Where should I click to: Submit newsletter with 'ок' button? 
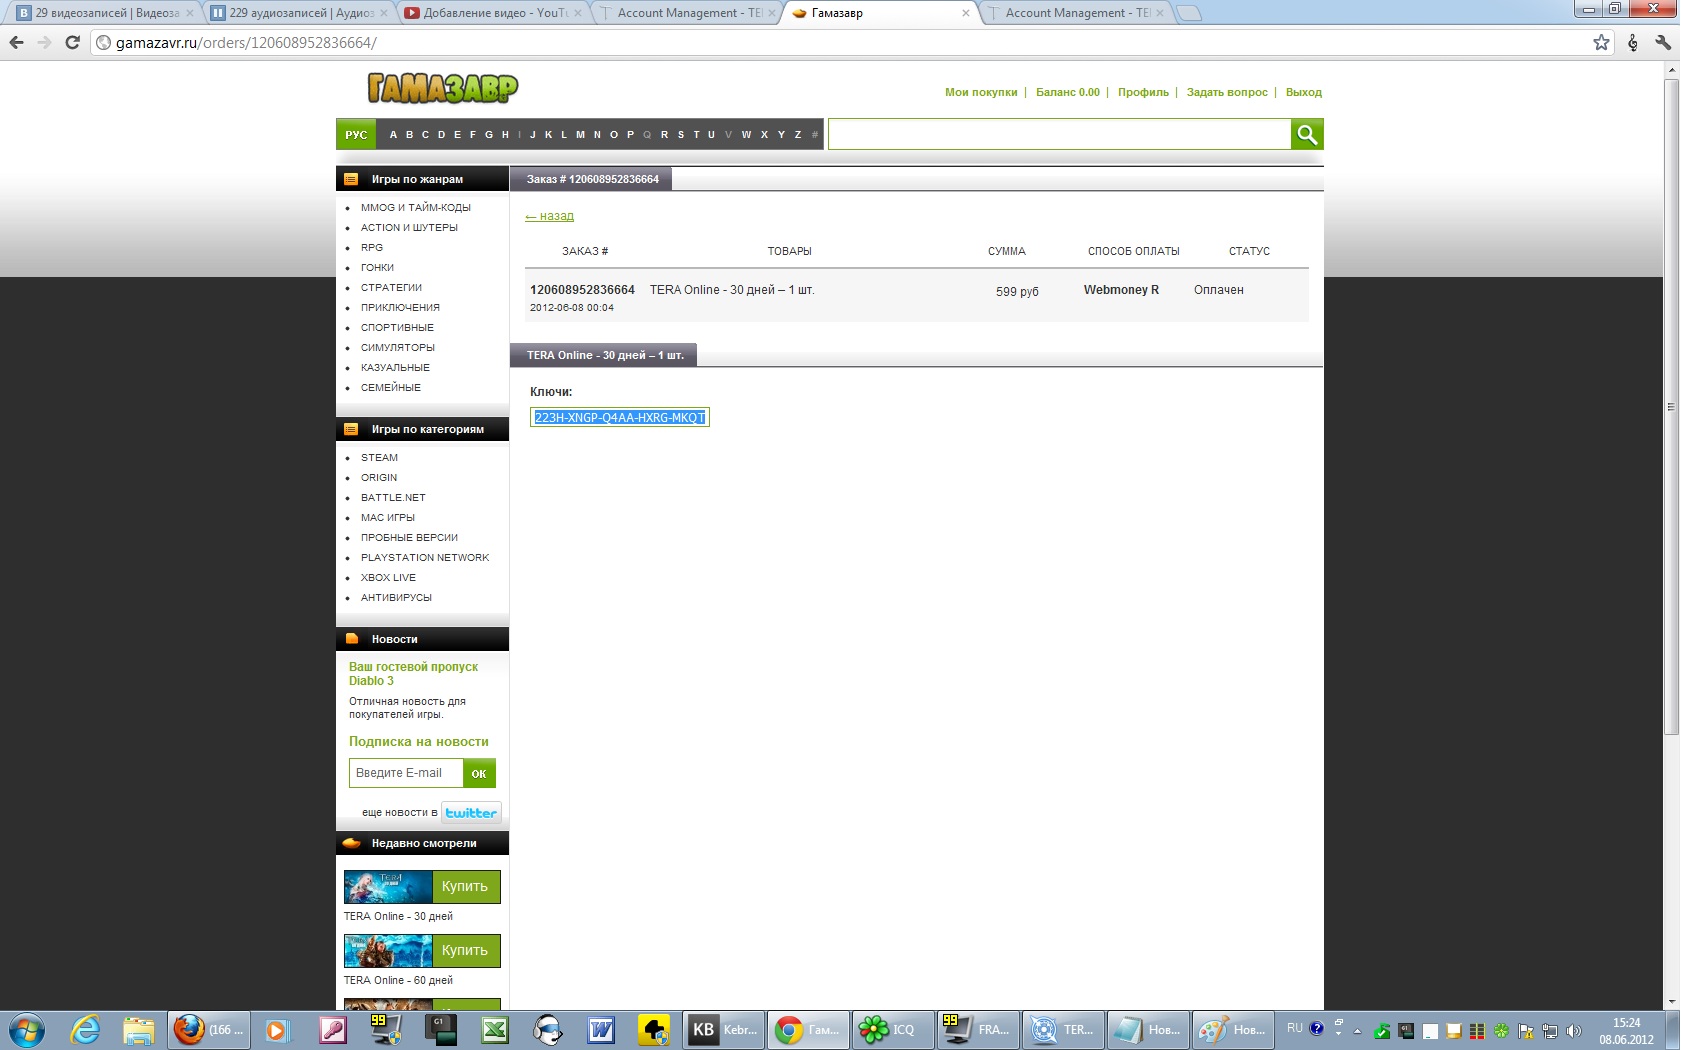point(479,773)
